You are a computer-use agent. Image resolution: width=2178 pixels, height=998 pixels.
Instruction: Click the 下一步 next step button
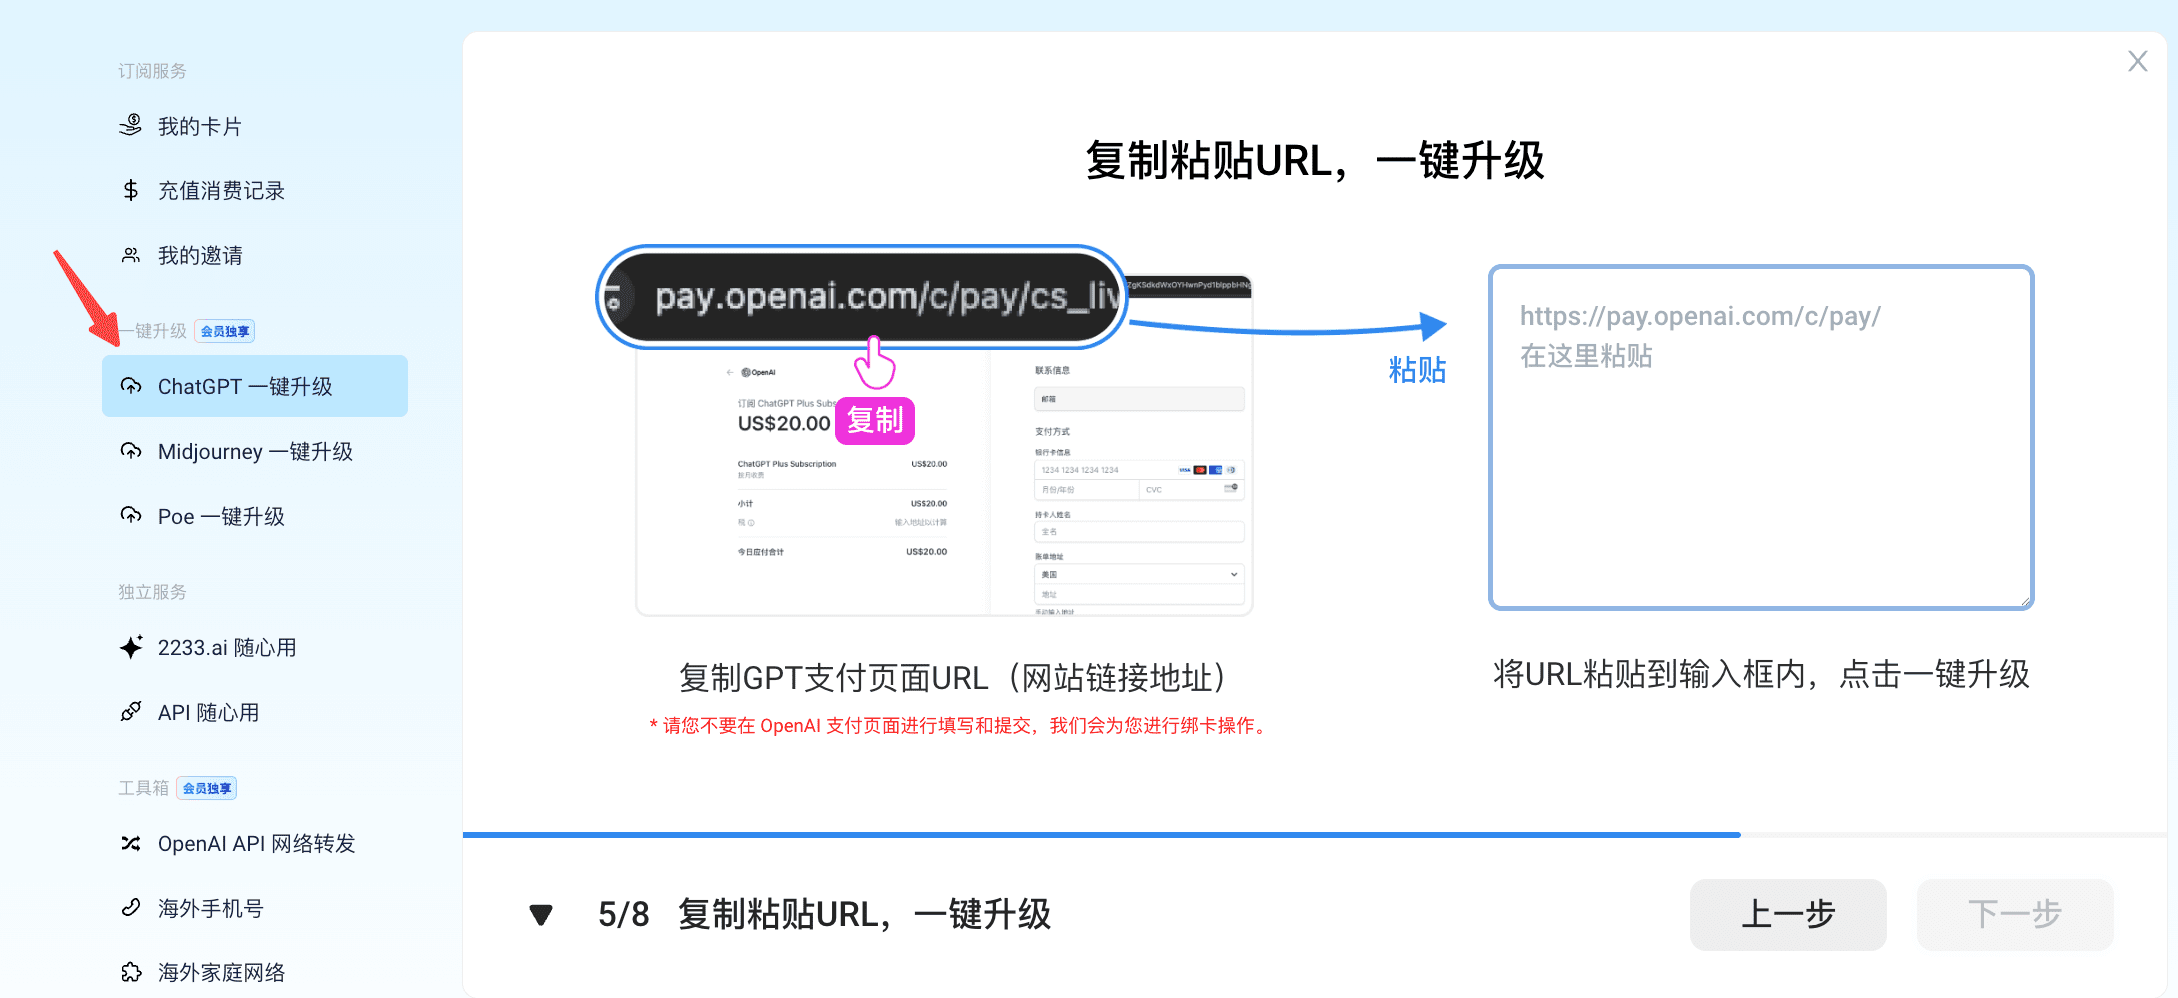[2015, 914]
